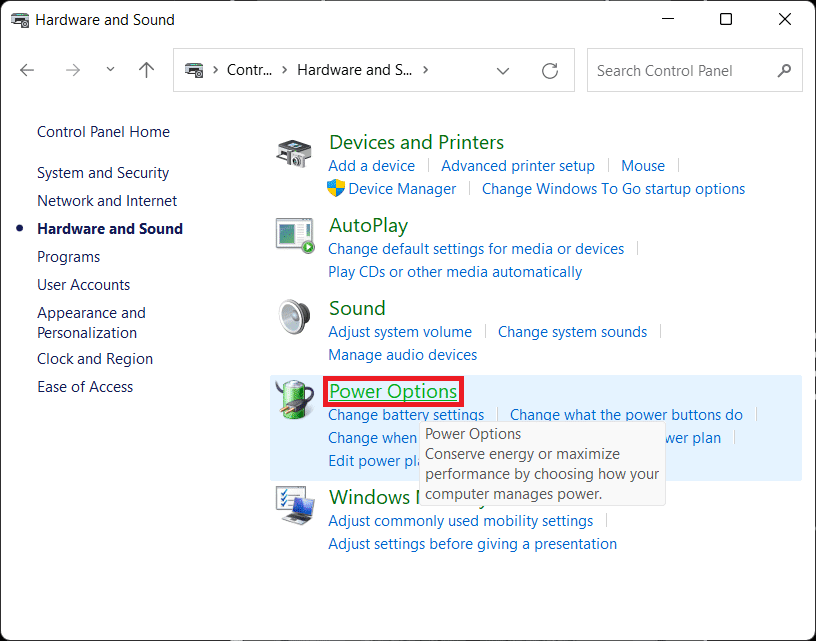Click Edit power plan link
The width and height of the screenshot is (816, 641).
[x=374, y=461]
